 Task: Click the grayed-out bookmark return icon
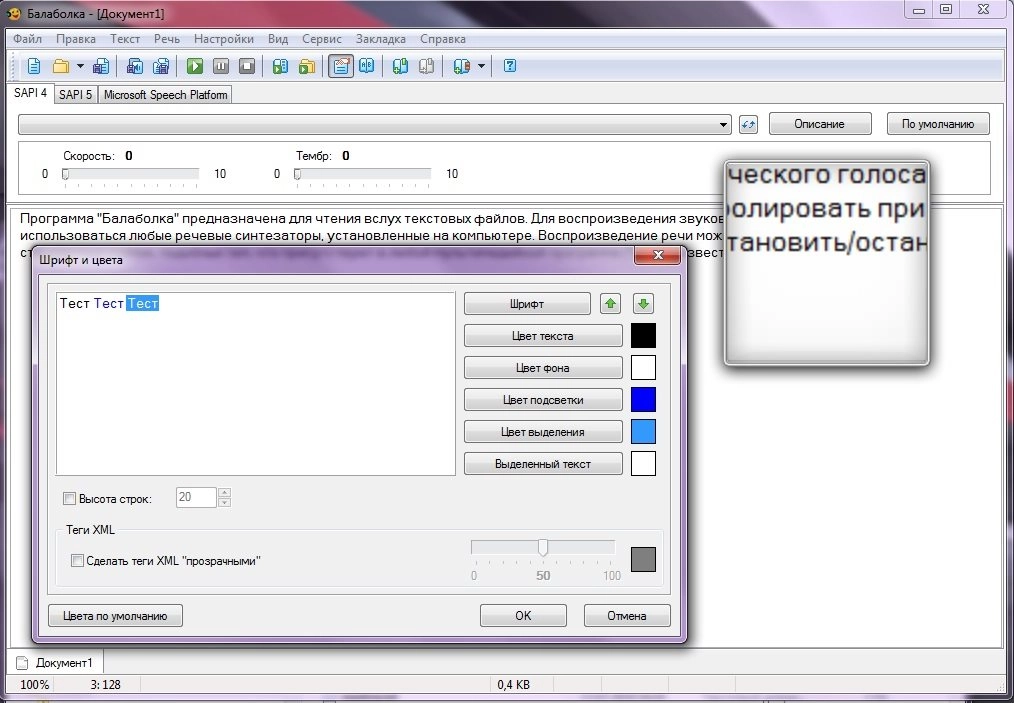click(x=426, y=66)
